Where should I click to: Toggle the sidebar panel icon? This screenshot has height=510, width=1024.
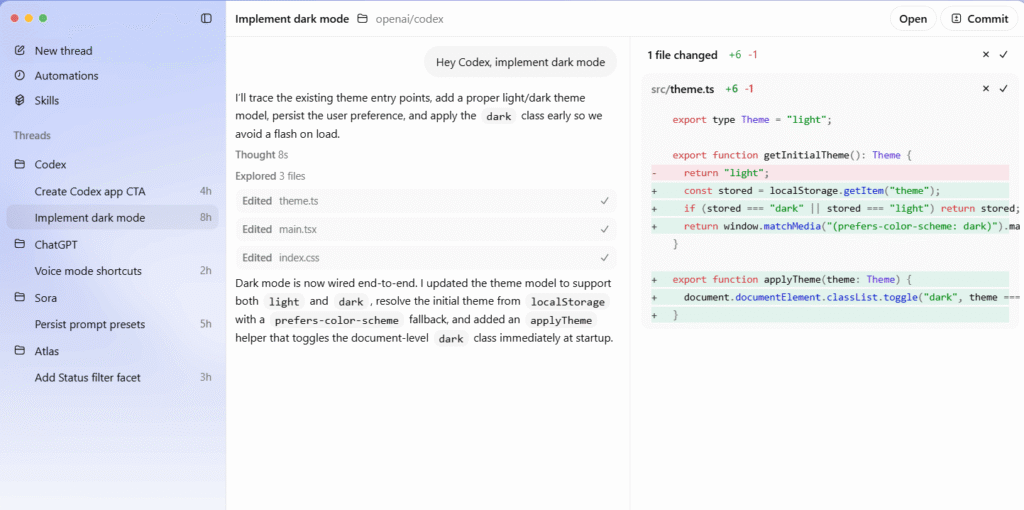(x=206, y=18)
